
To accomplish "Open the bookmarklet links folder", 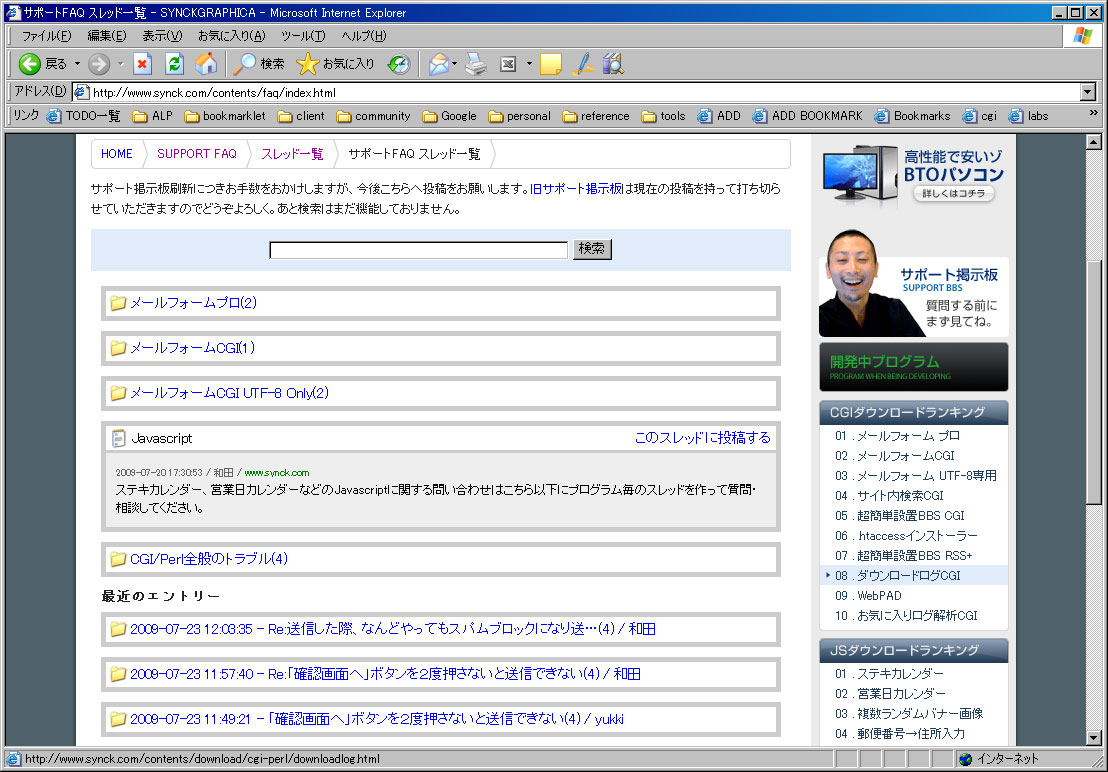I will click(225, 116).
